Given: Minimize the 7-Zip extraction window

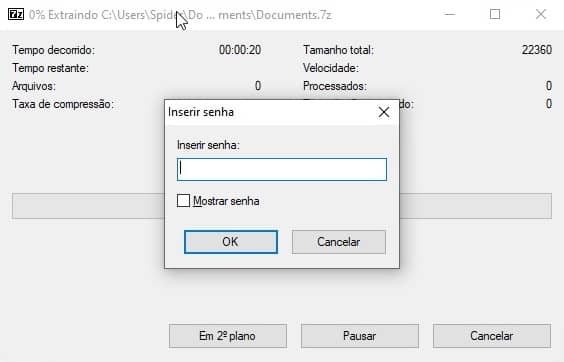Looking at the screenshot, I should tap(450, 14).
